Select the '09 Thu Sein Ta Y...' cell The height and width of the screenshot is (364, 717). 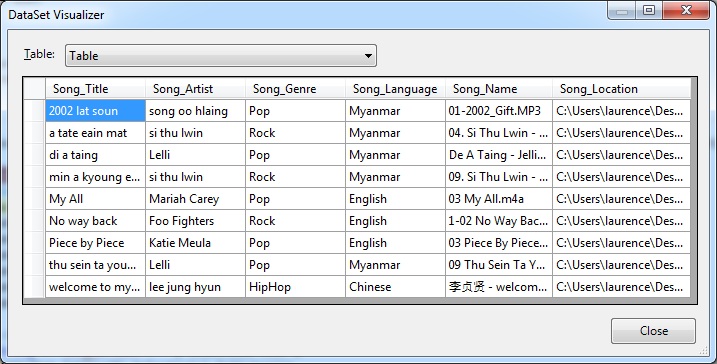[x=499, y=264]
